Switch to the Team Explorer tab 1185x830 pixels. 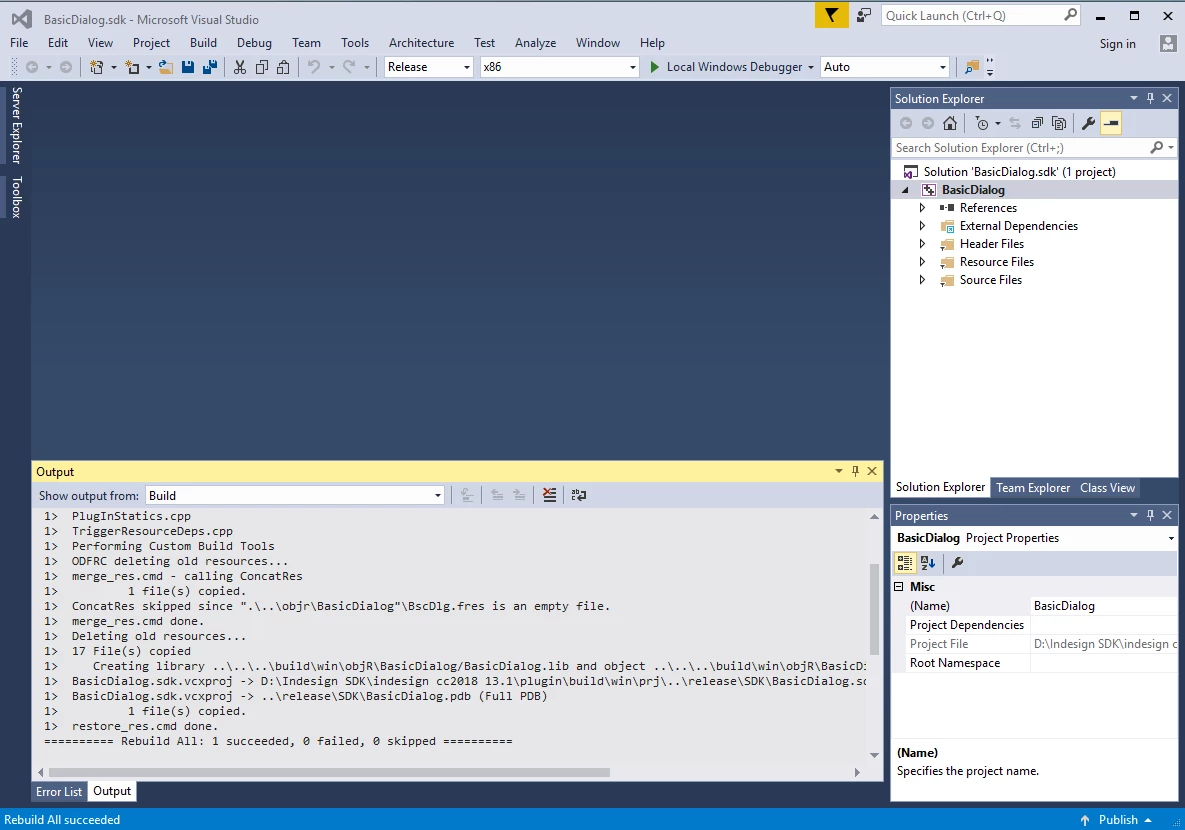(x=1032, y=488)
